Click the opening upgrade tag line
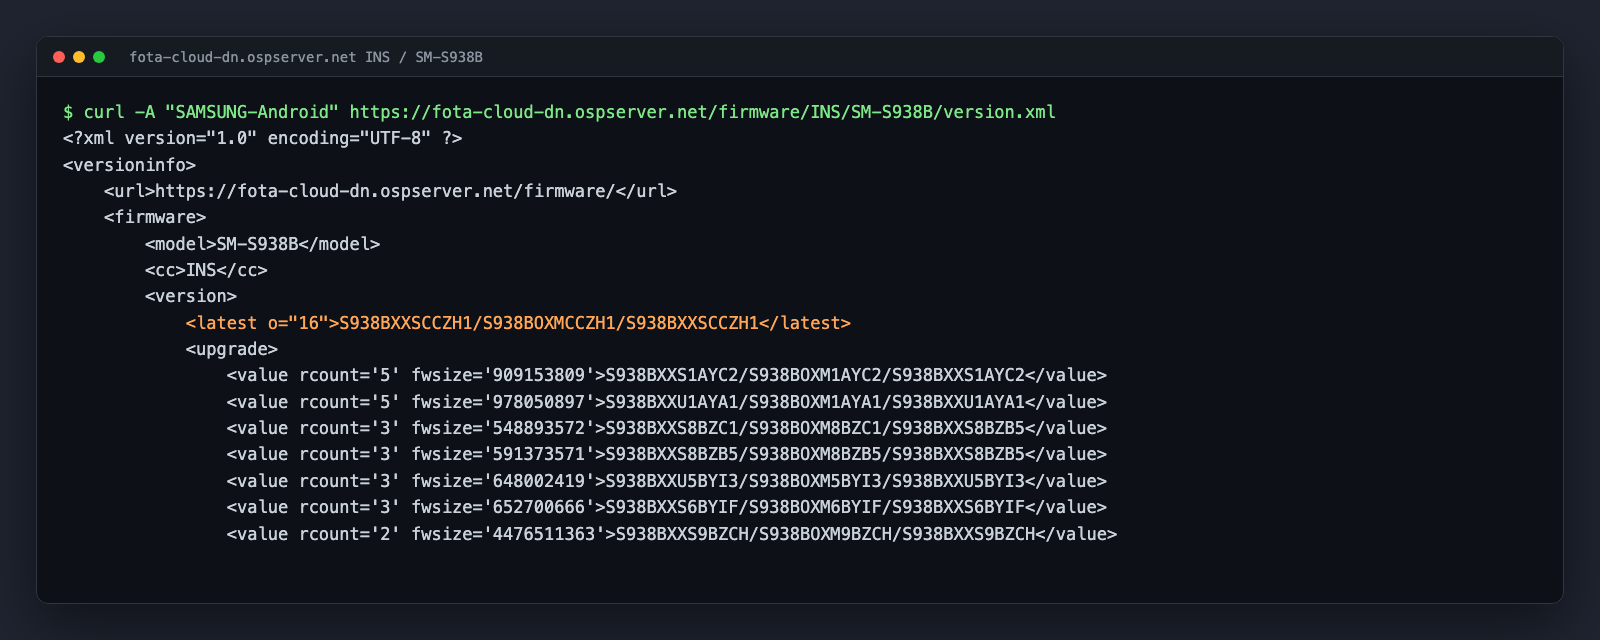The image size is (1600, 640). click(x=231, y=349)
